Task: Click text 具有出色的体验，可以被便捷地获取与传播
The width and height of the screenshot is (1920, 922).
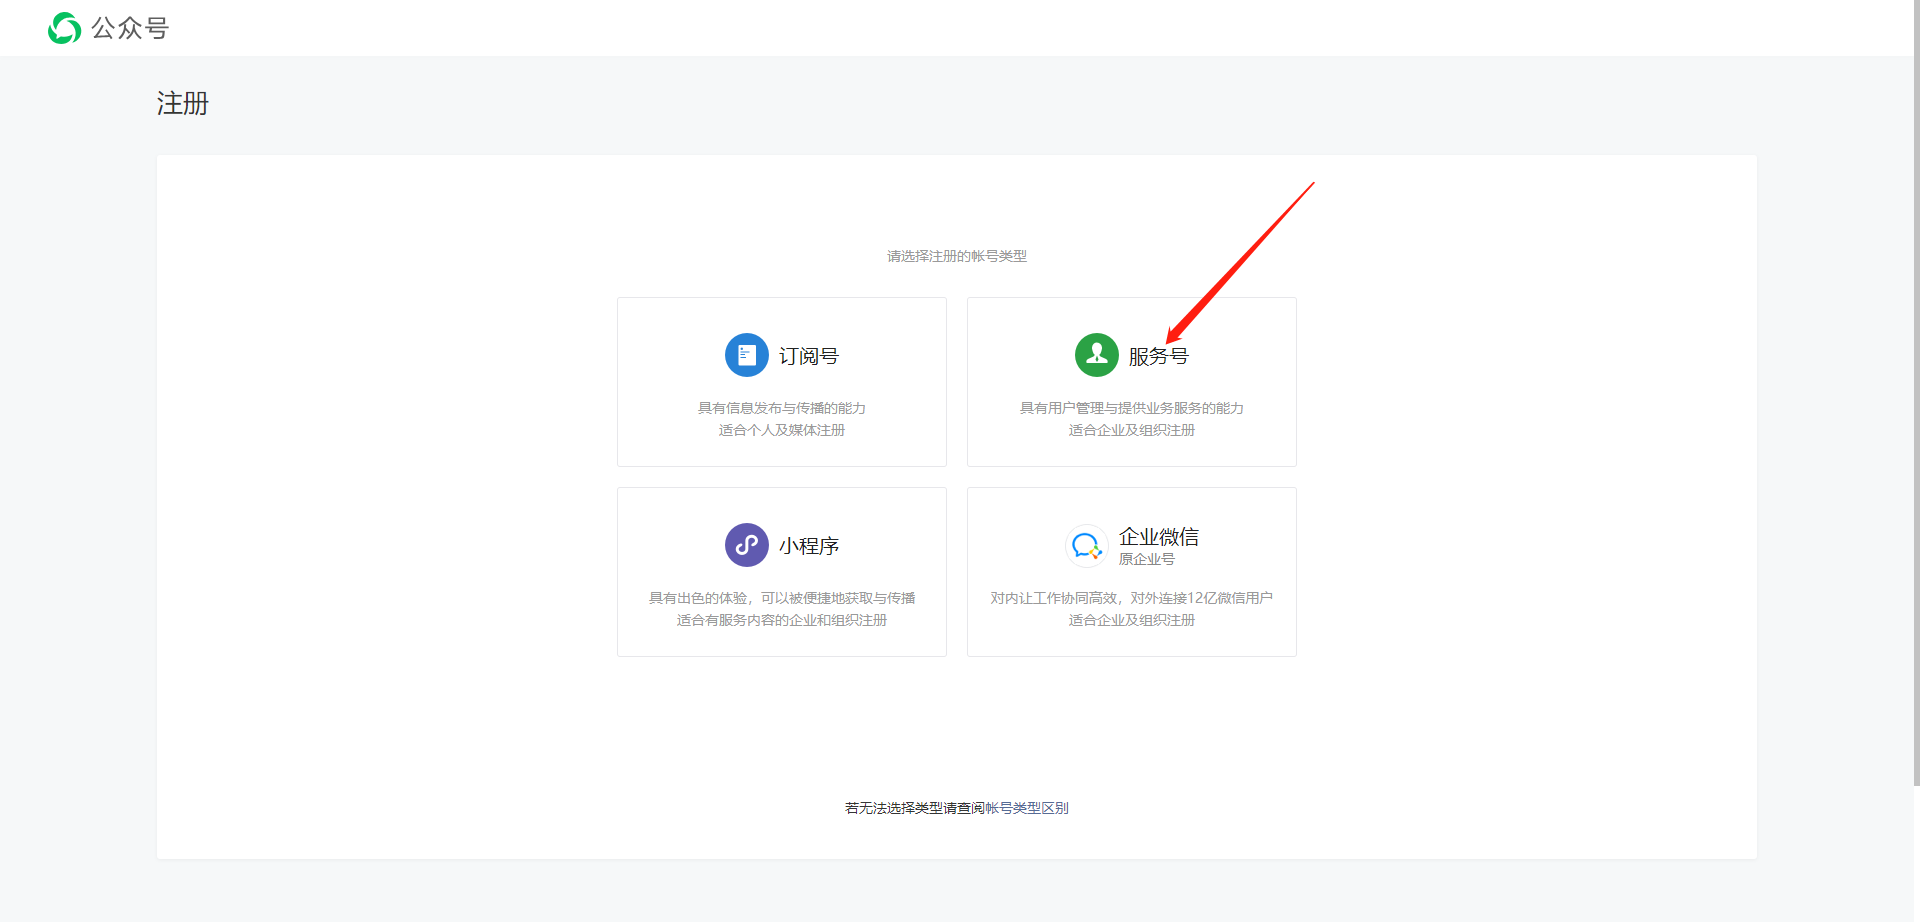Action: [782, 598]
